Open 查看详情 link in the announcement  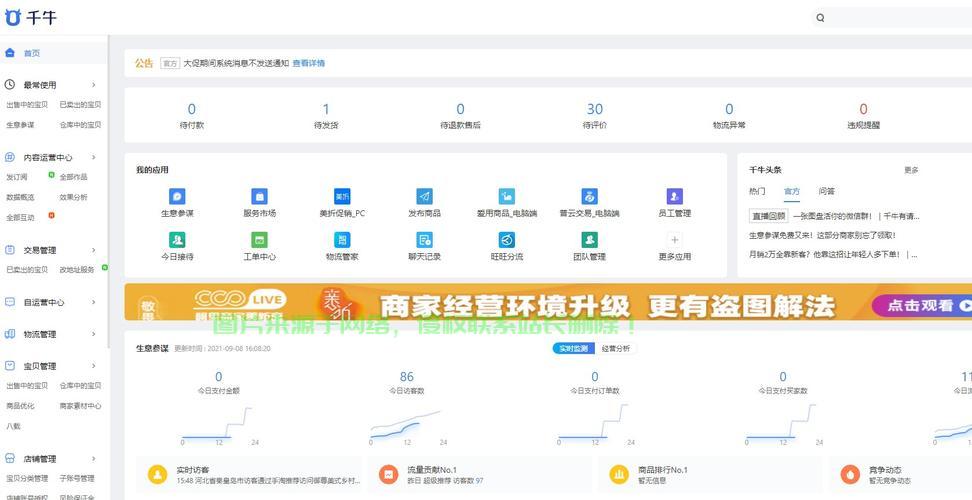(x=309, y=63)
